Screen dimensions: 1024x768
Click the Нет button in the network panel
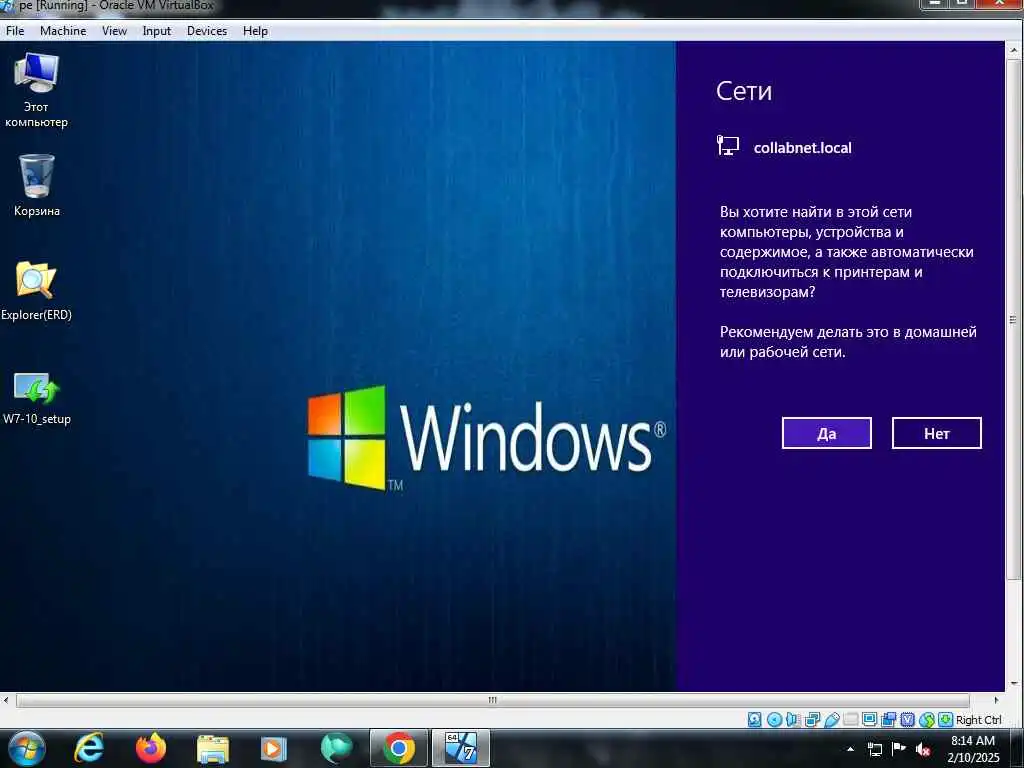pyautogui.click(x=936, y=433)
